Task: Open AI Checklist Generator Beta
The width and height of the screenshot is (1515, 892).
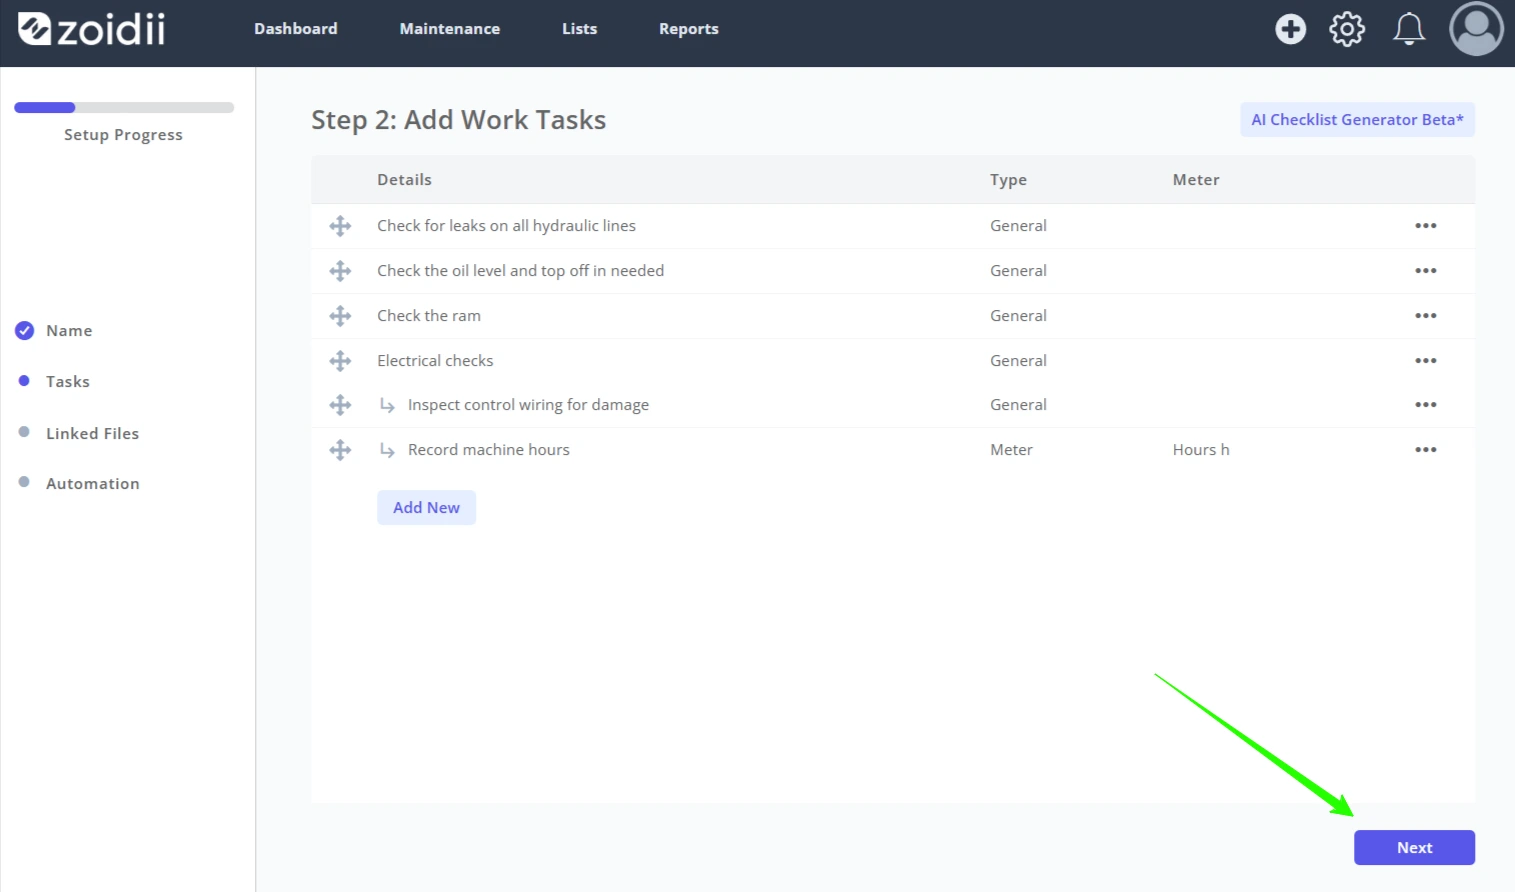Action: [x=1357, y=120]
